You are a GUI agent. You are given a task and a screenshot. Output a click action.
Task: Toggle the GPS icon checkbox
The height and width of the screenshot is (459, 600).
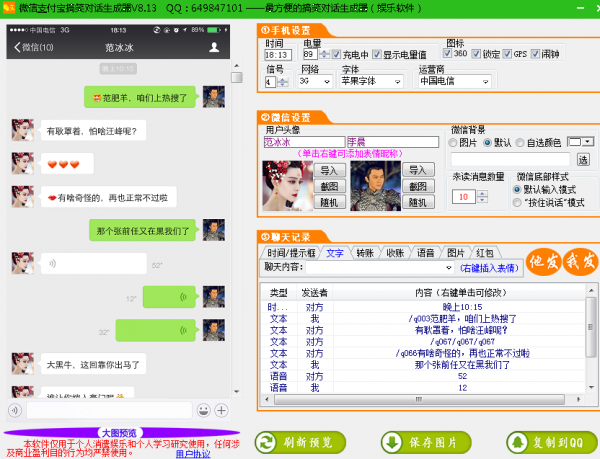point(507,54)
